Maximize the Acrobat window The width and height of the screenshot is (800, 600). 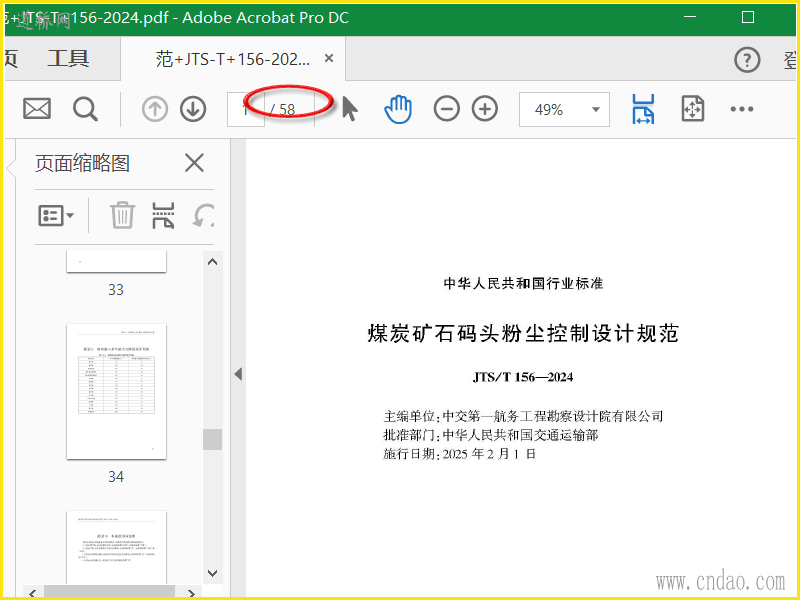(x=747, y=17)
